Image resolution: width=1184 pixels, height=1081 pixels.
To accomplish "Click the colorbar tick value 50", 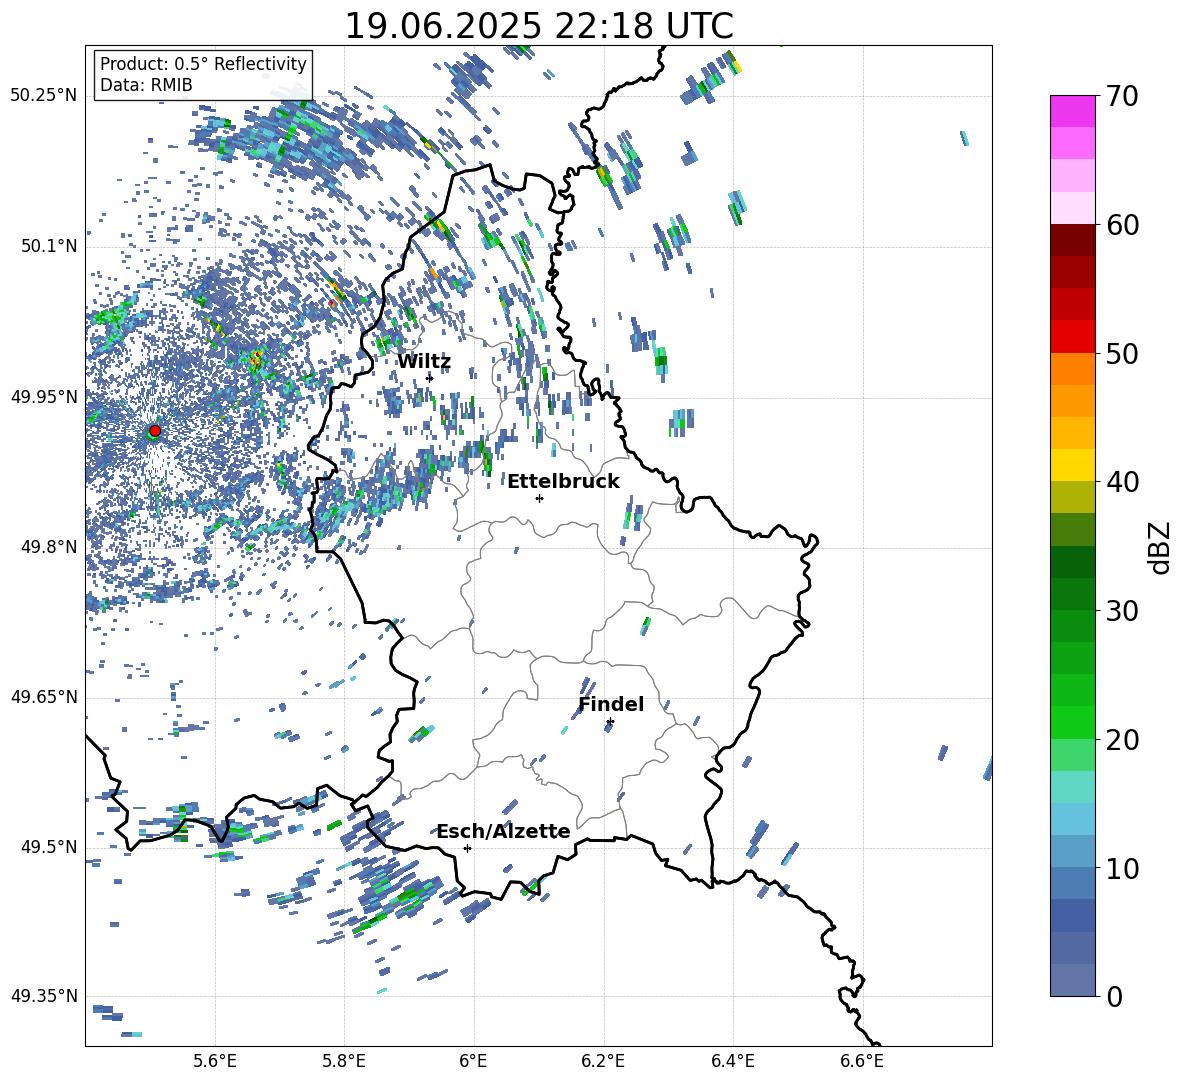I will (1122, 354).
